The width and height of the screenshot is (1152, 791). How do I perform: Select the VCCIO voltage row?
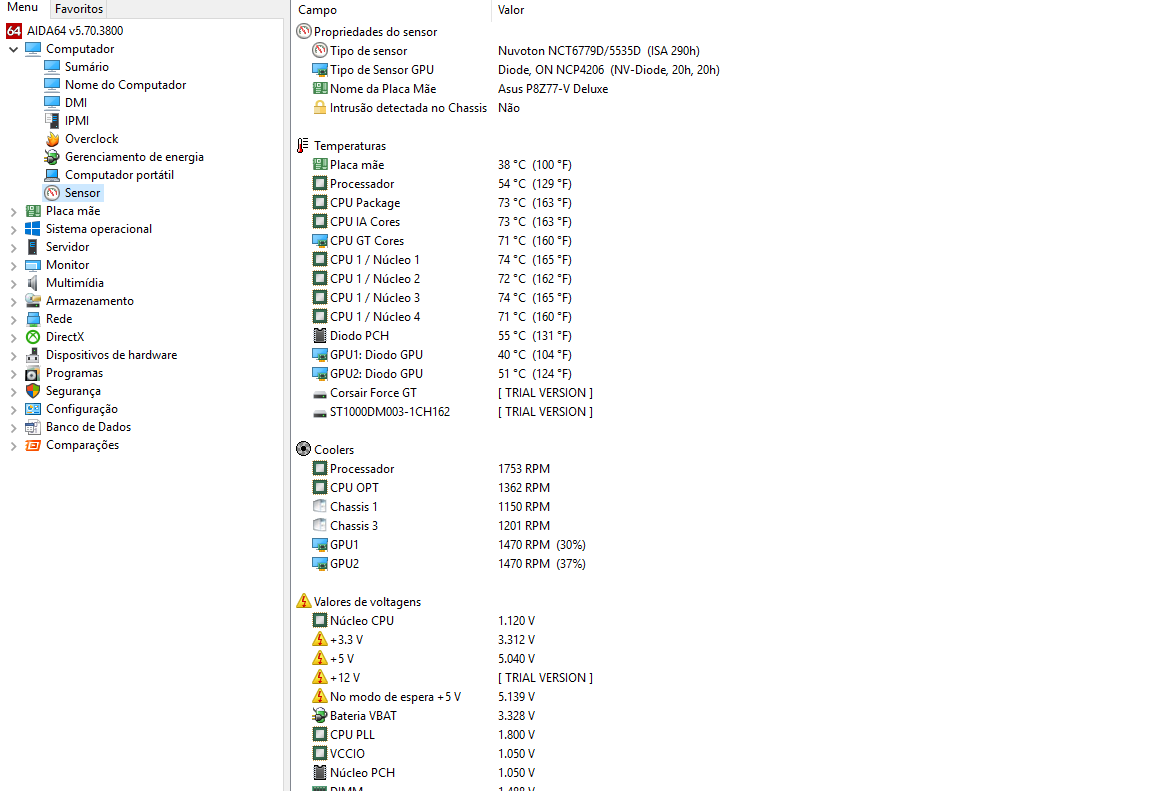click(x=425, y=754)
